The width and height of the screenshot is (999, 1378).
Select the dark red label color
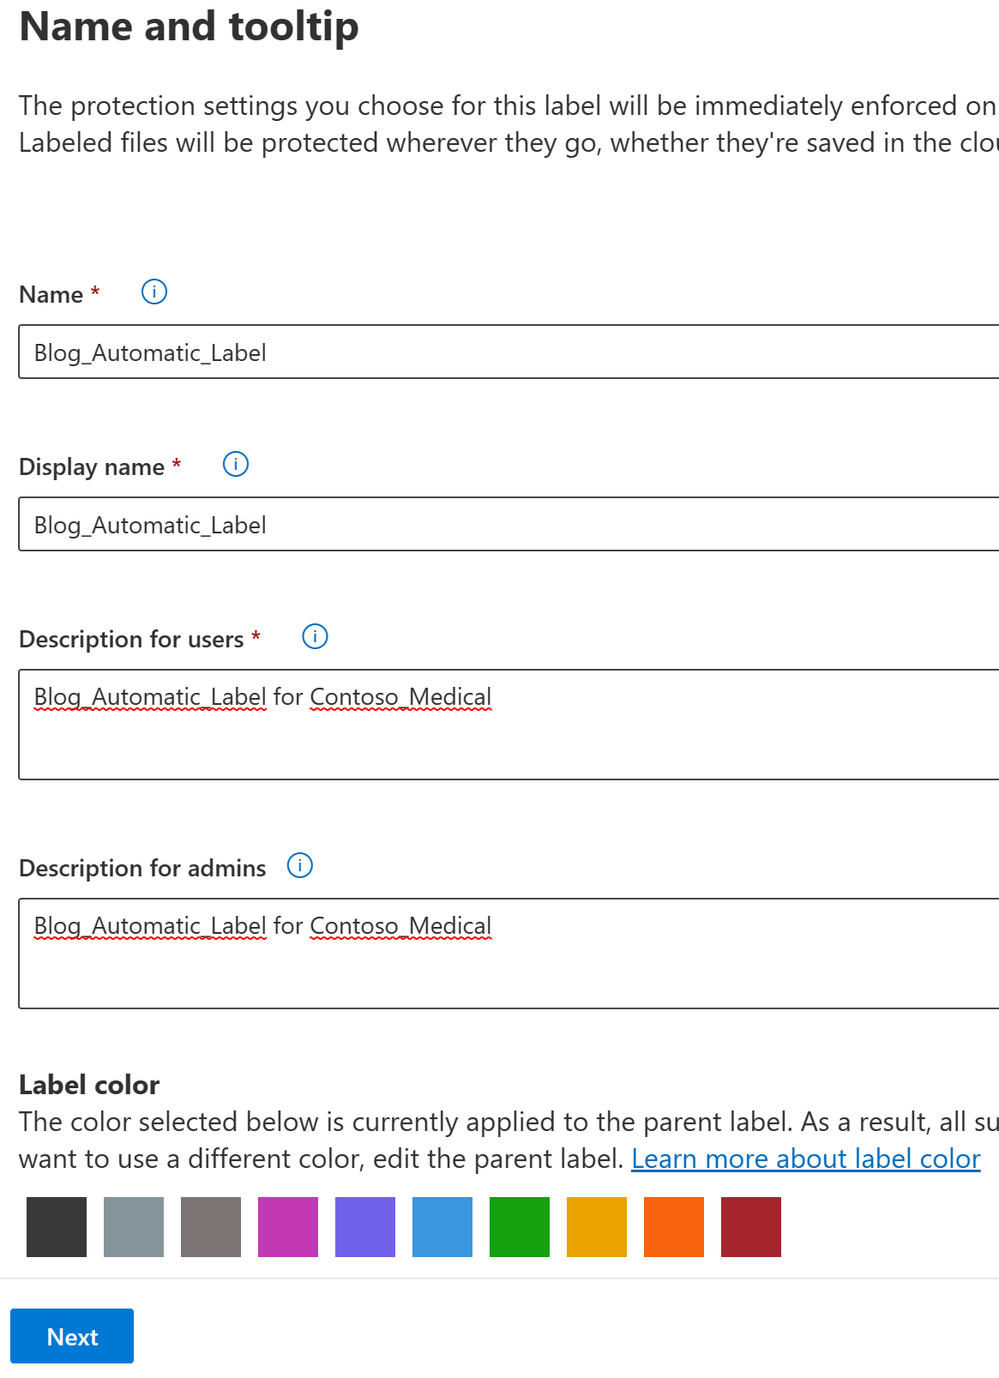(751, 1227)
